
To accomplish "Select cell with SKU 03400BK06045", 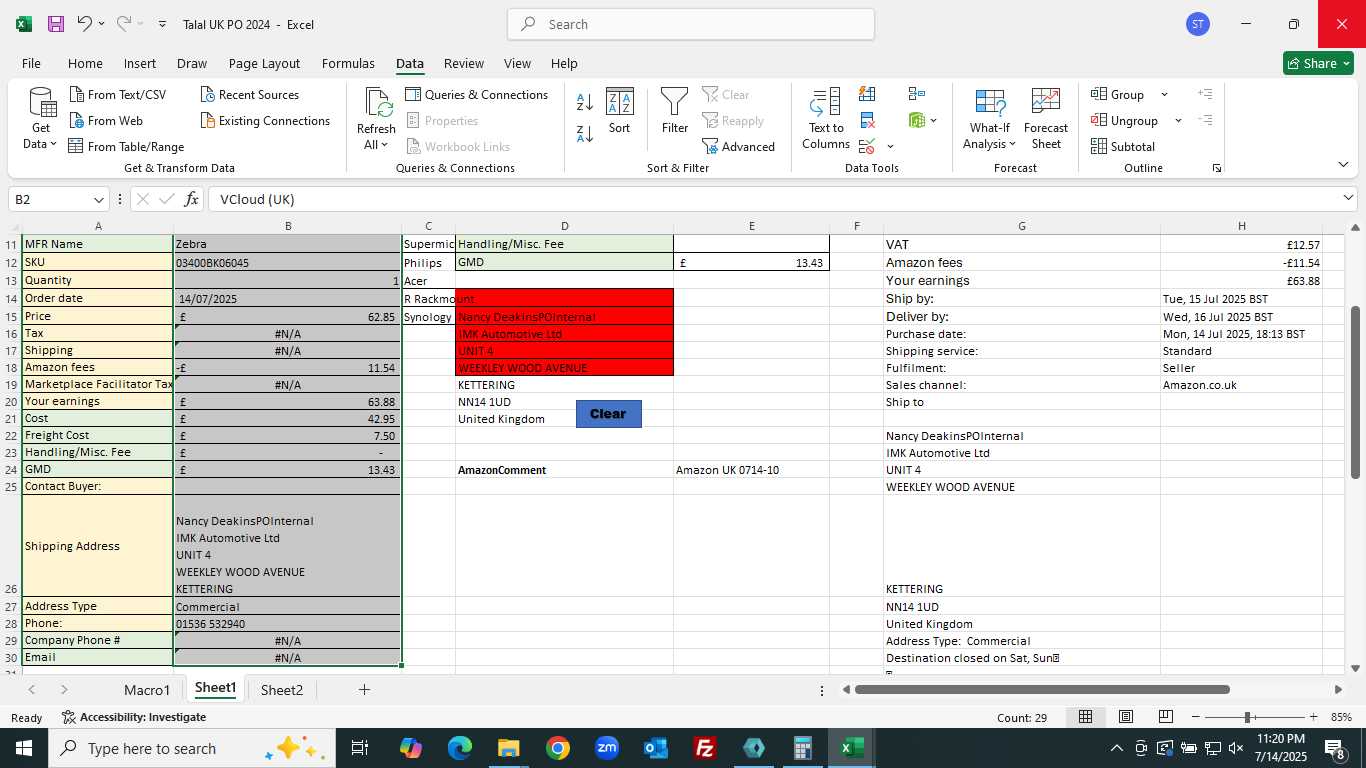I will [287, 263].
